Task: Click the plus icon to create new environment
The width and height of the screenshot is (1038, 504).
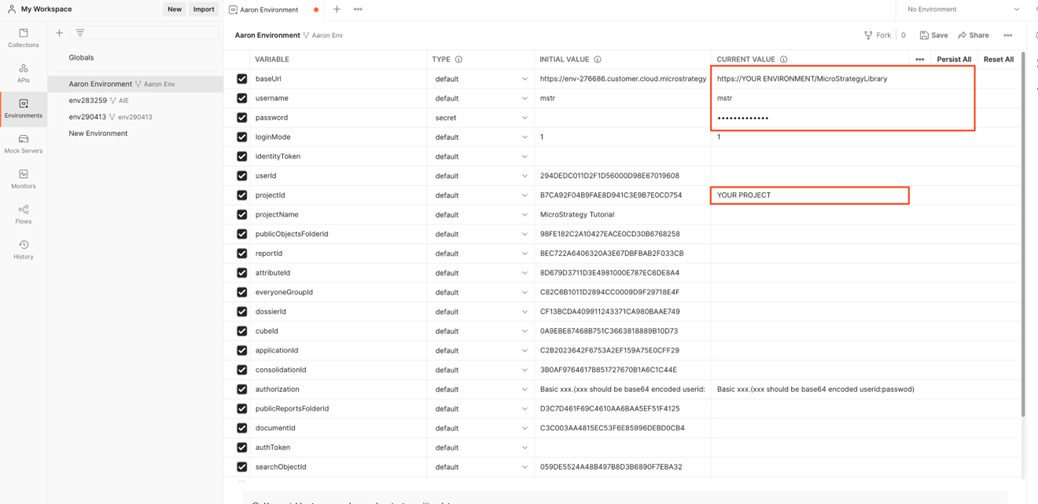Action: click(60, 33)
